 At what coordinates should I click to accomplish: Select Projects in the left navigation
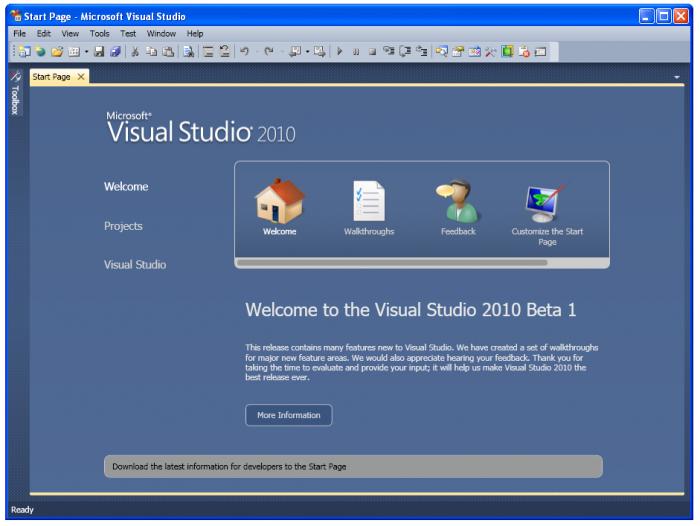pyautogui.click(x=123, y=226)
